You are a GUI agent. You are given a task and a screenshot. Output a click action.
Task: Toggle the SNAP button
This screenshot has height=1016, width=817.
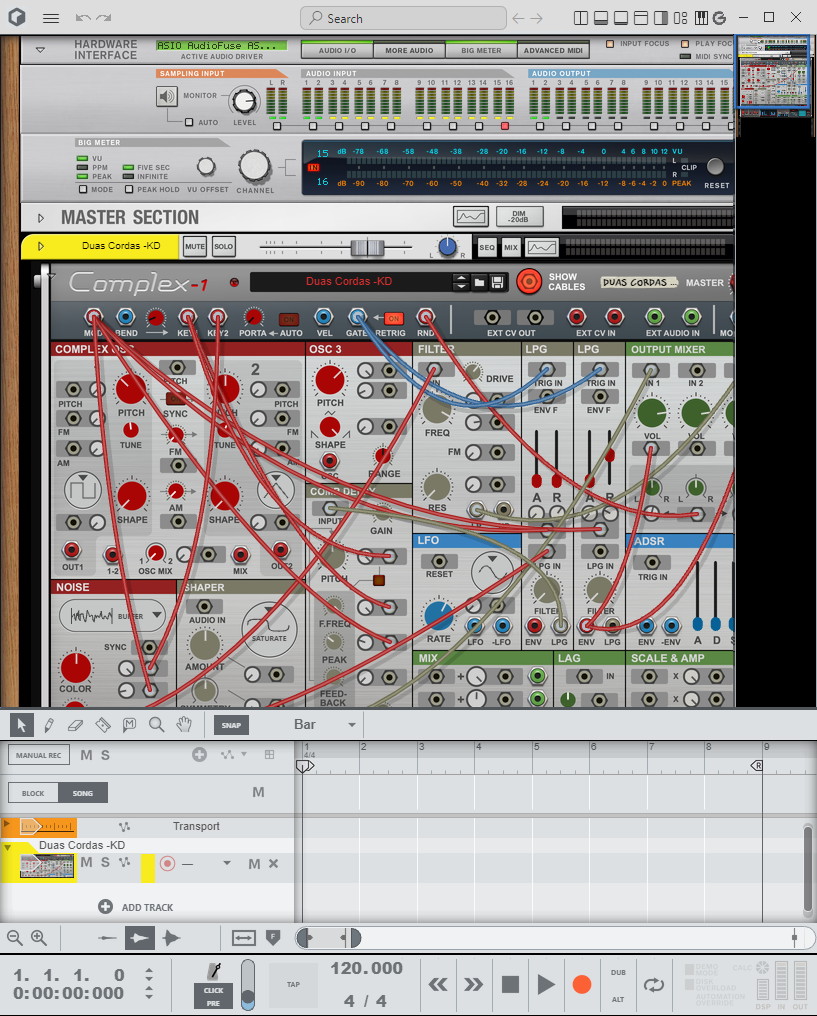(231, 725)
